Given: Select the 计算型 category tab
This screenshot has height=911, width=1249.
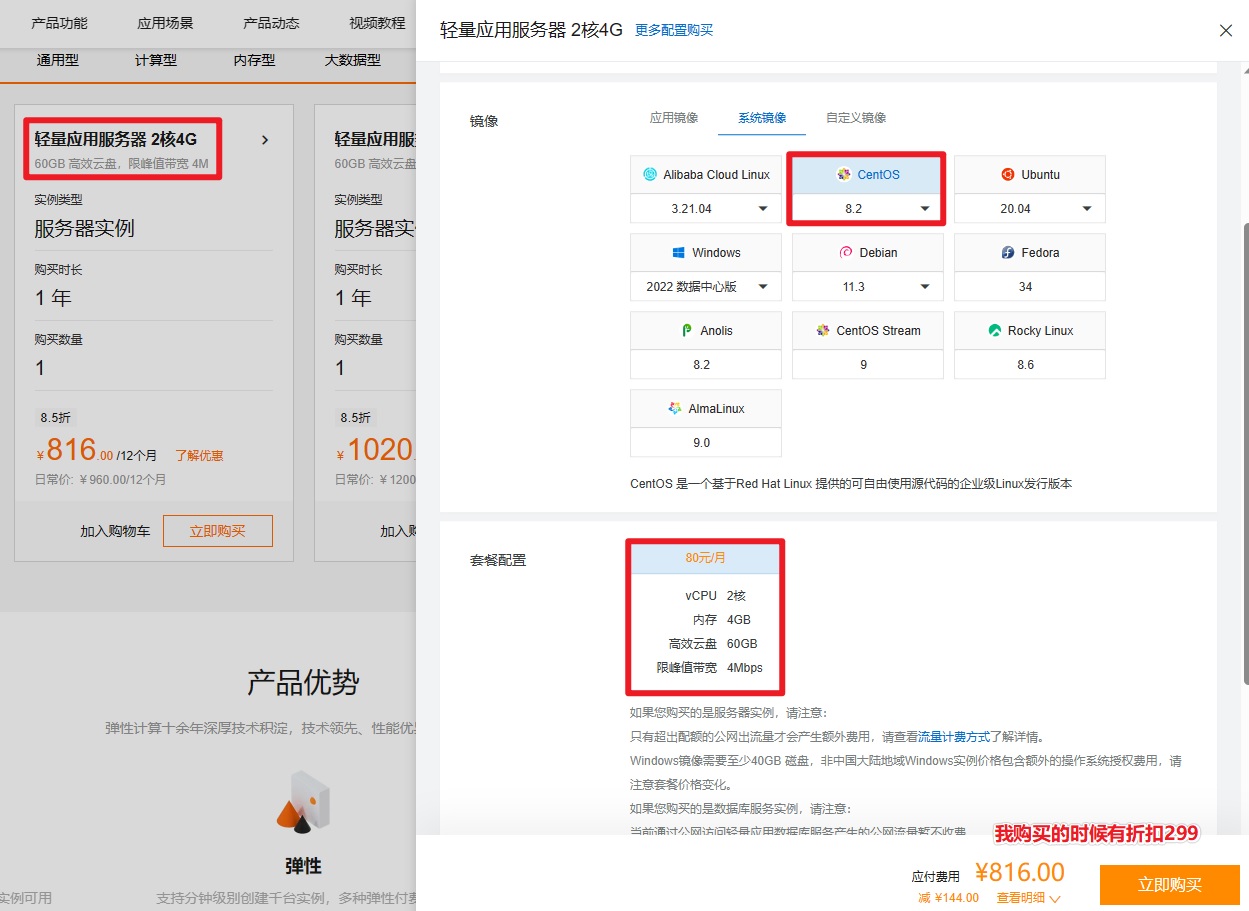Looking at the screenshot, I should click(156, 60).
